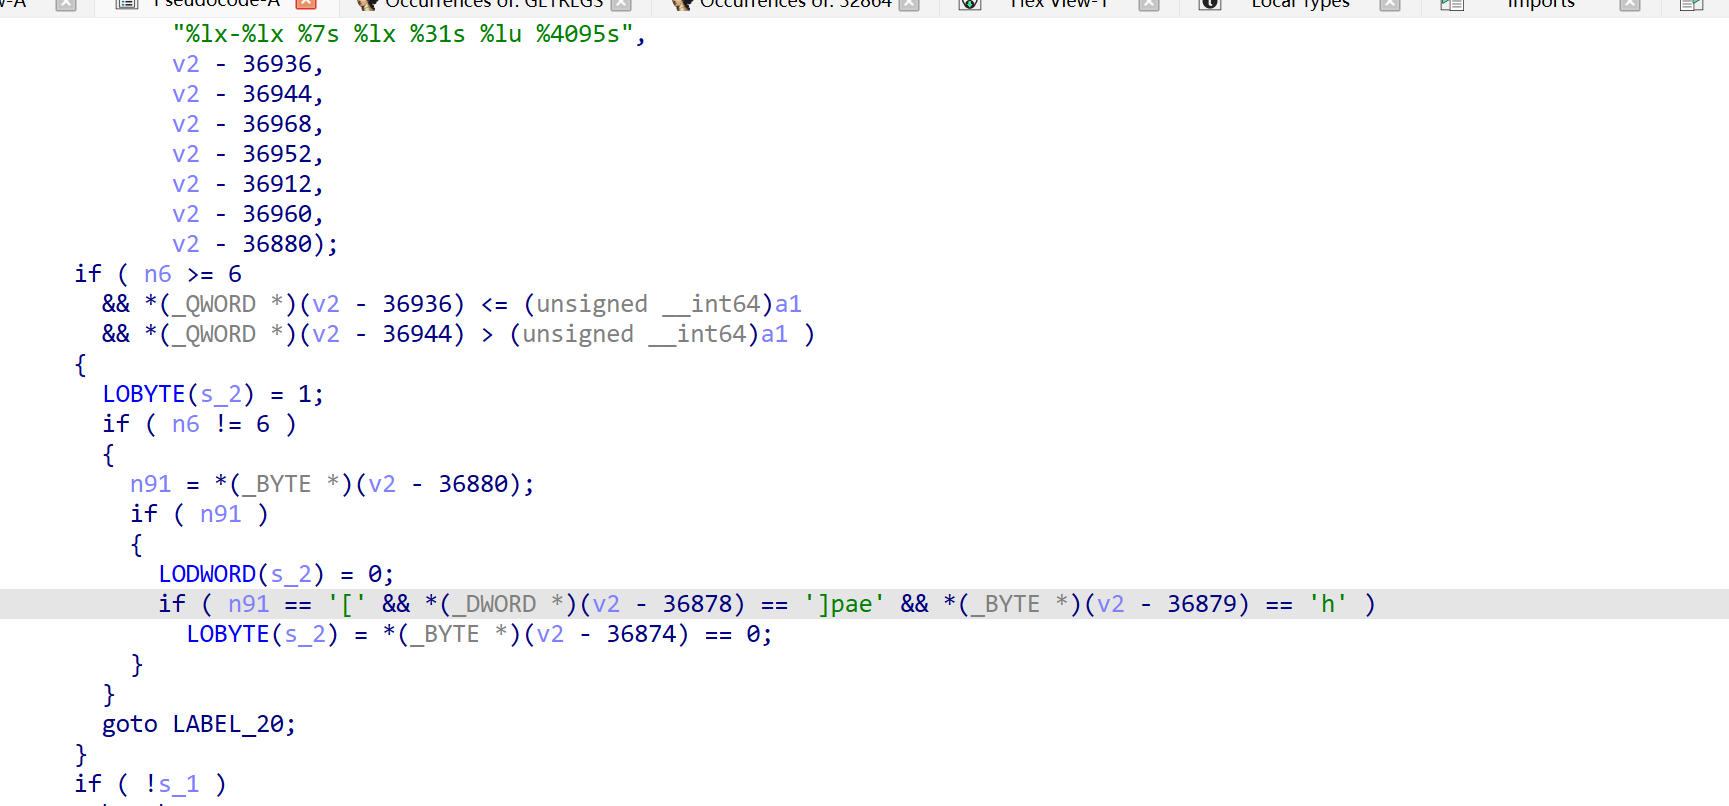This screenshot has width=1729, height=806.
Task: Click s_1 in the "if ( !s_1 )" line
Action: [179, 784]
